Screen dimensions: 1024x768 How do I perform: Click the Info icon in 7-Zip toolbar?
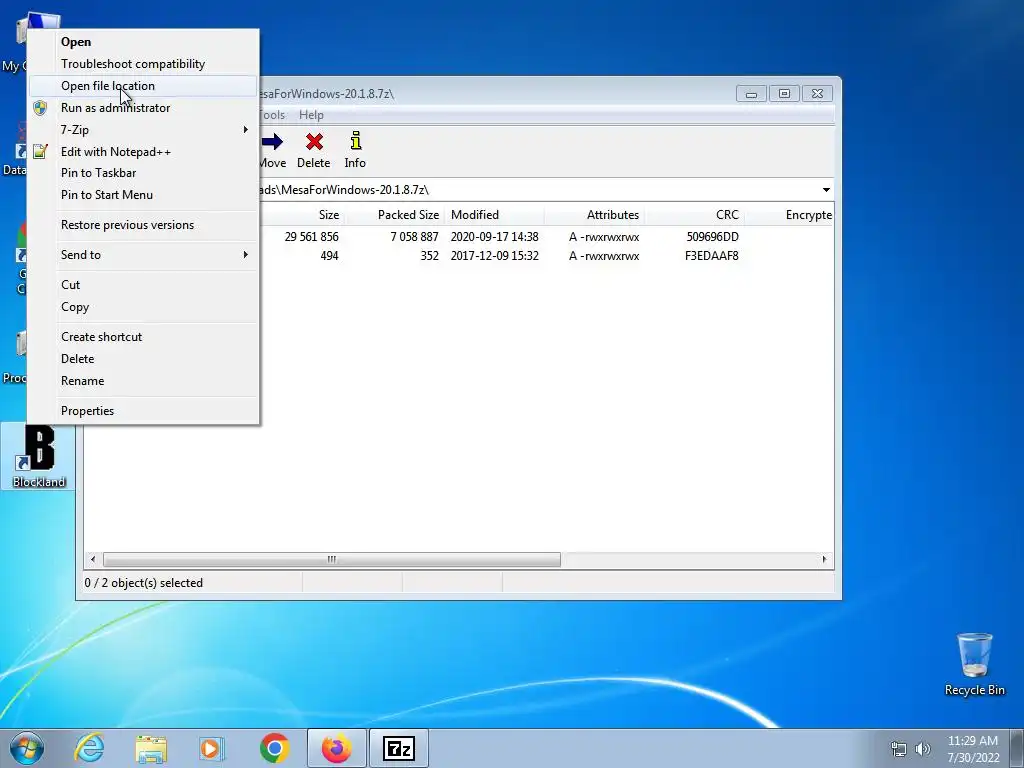tap(355, 141)
